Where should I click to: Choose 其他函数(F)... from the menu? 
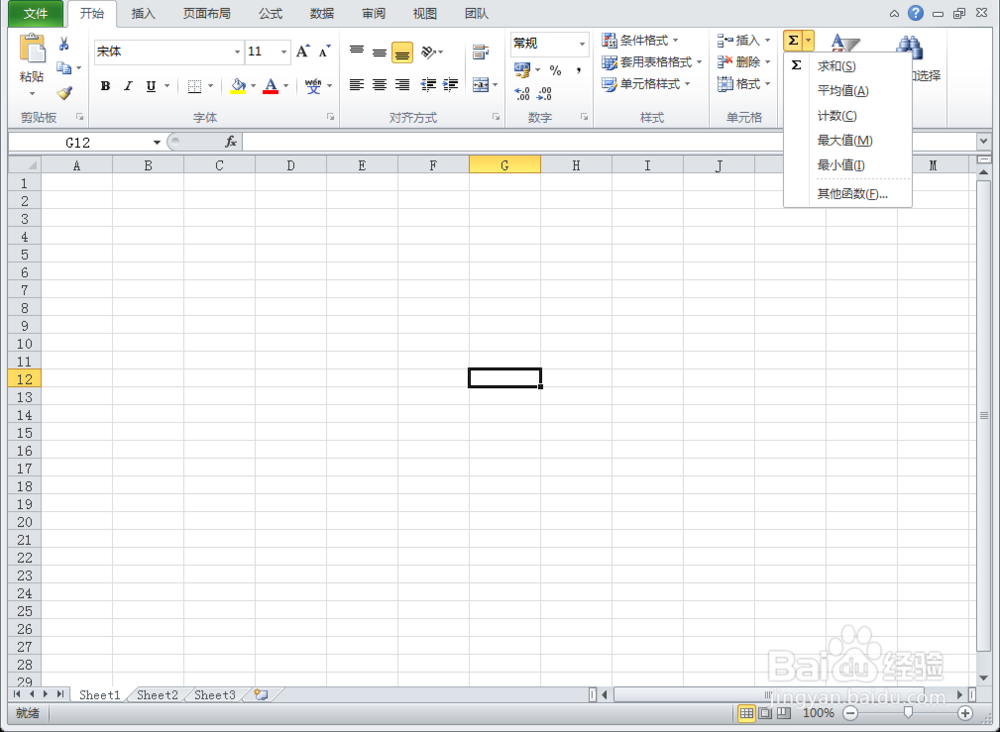click(x=848, y=194)
